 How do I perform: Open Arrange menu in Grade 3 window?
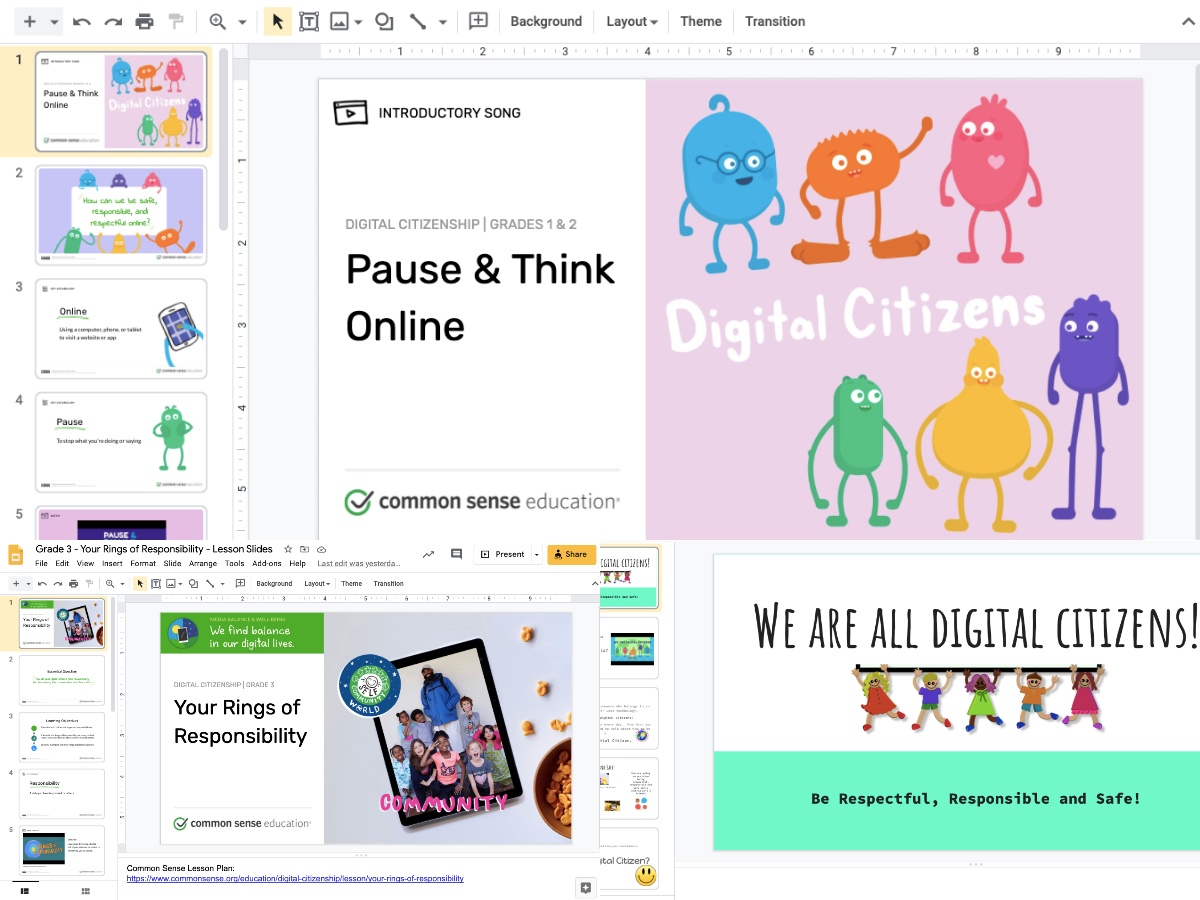pyautogui.click(x=203, y=564)
